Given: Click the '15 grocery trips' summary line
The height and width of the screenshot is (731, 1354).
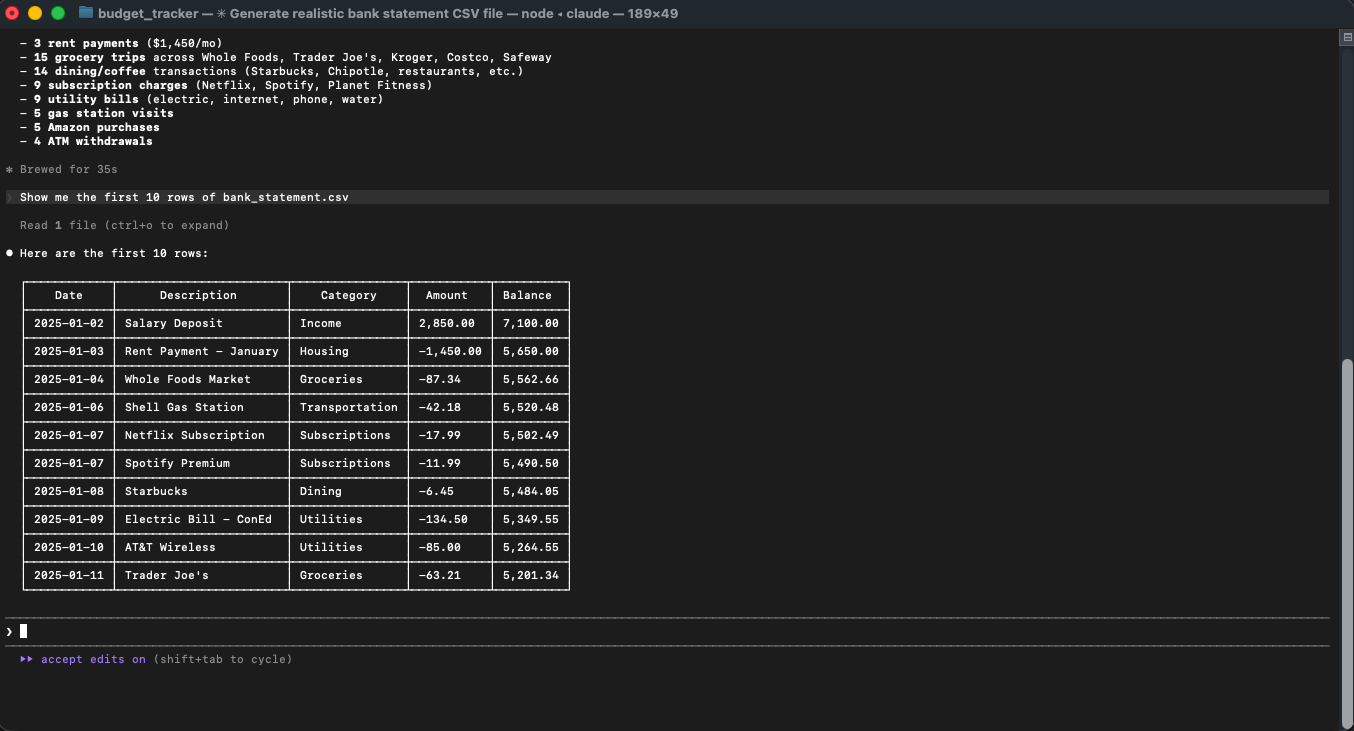Looking at the screenshot, I should click(x=286, y=57).
